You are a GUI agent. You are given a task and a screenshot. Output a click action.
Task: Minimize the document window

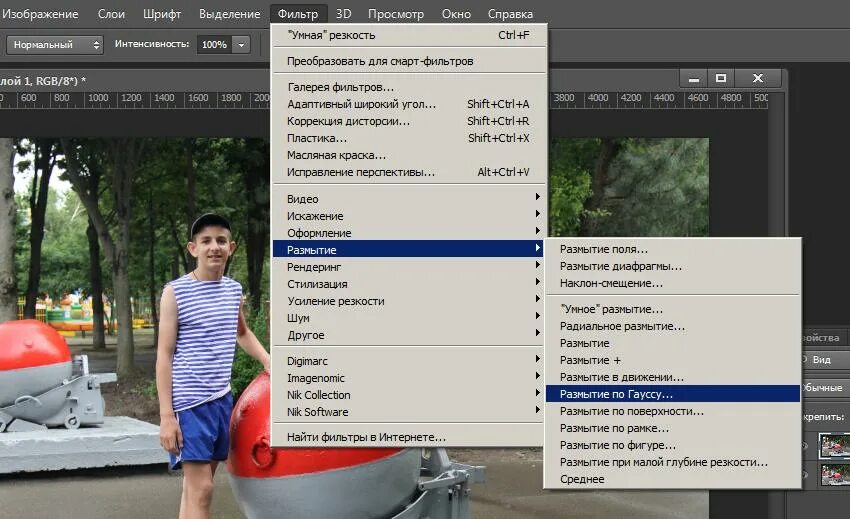click(x=693, y=79)
